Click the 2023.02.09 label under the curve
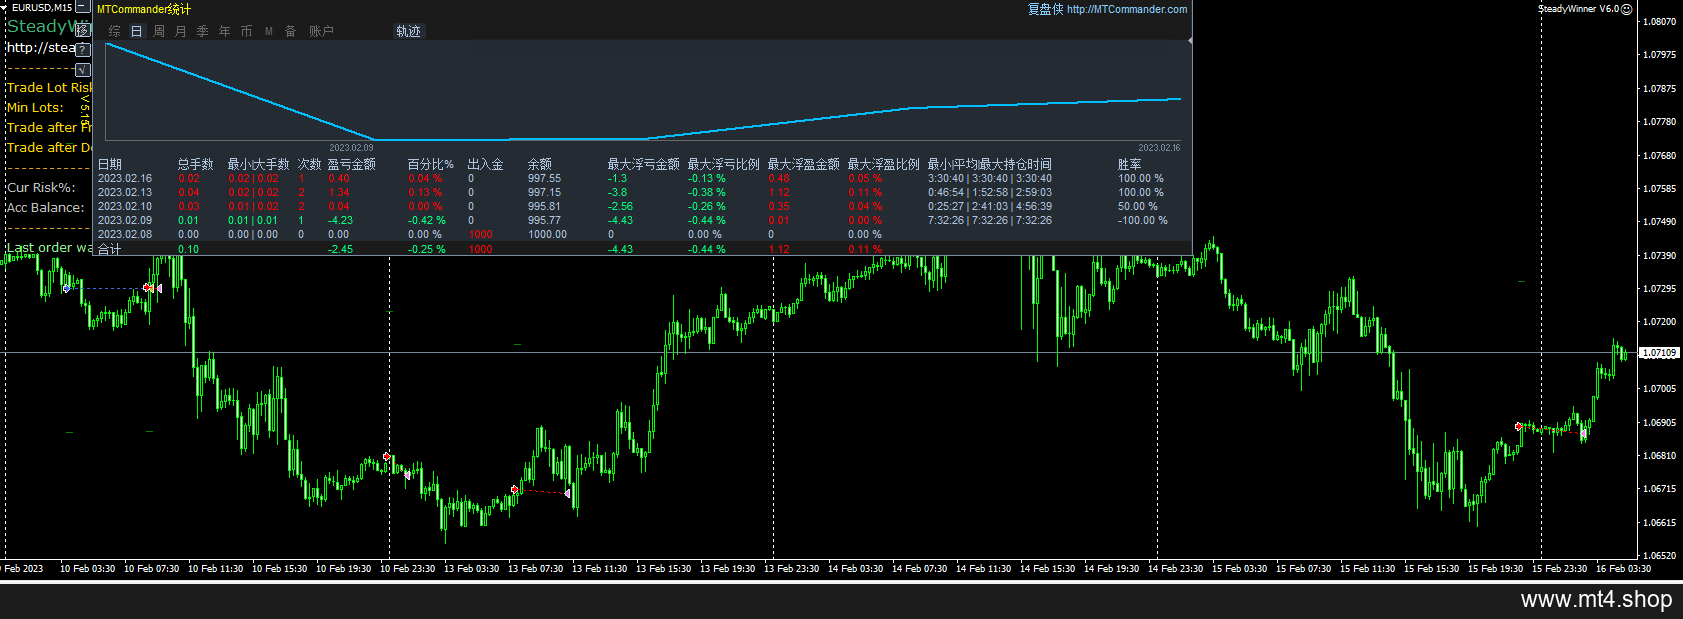Viewport: 1683px width, 619px height. [x=351, y=148]
